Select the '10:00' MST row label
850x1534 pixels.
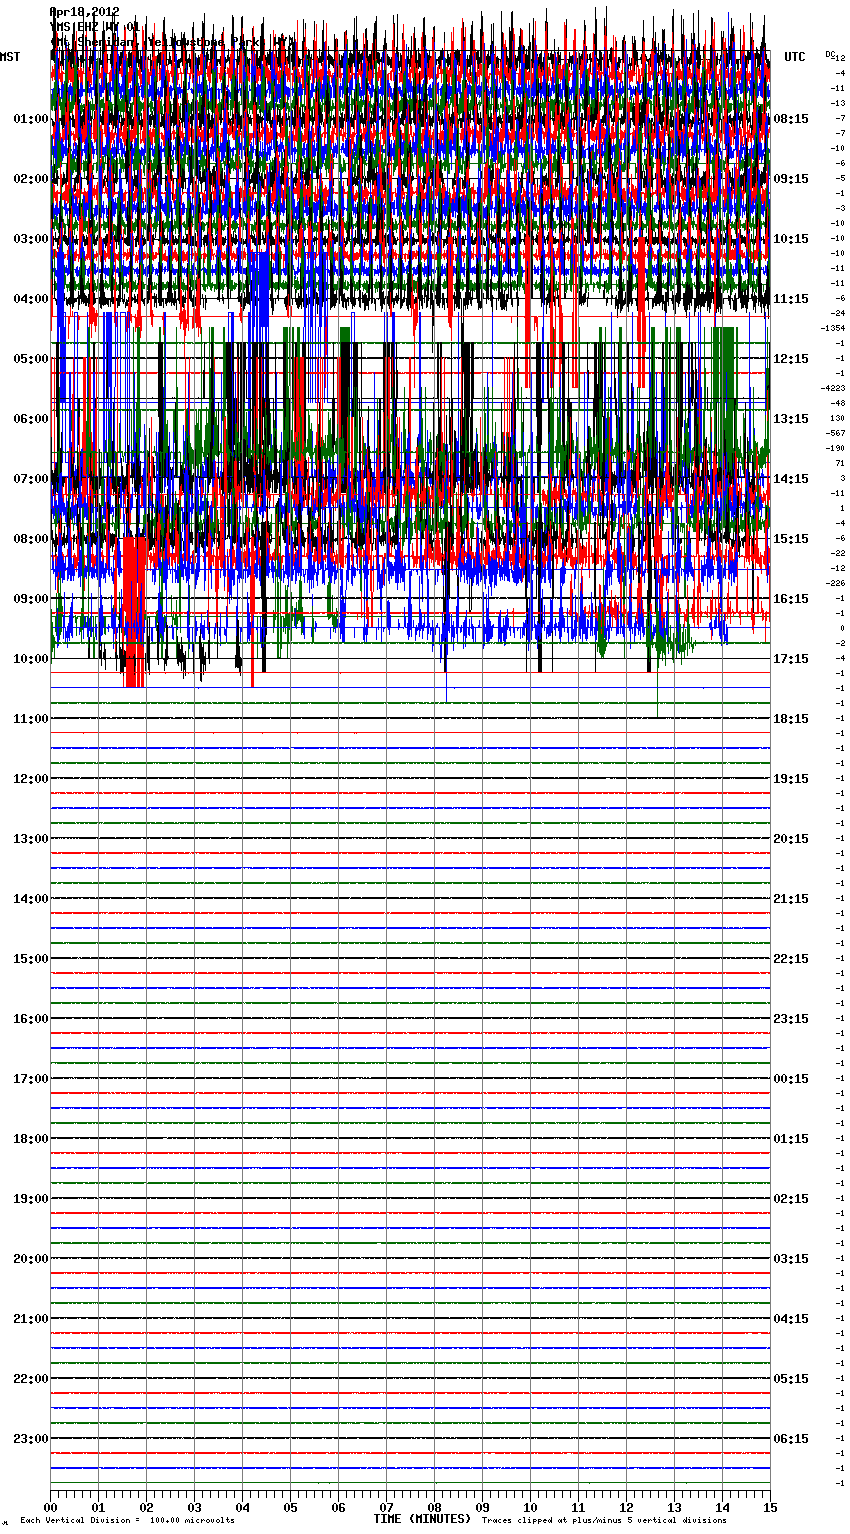point(31,659)
